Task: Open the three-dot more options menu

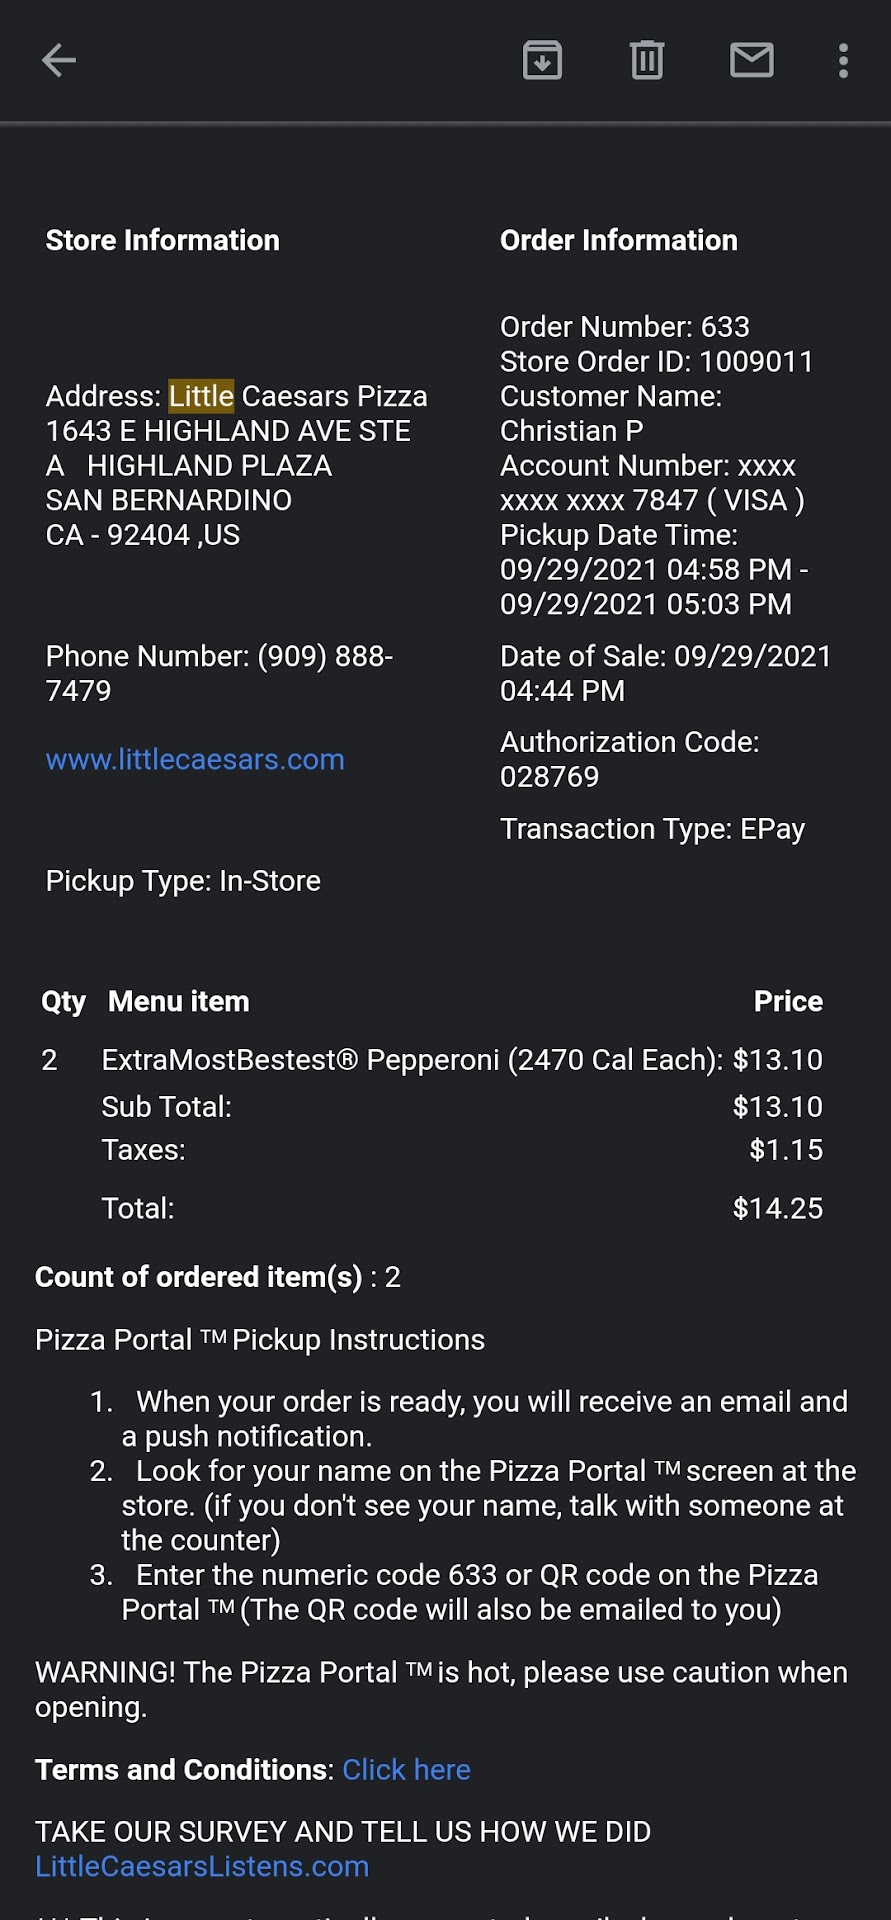Action: [843, 61]
